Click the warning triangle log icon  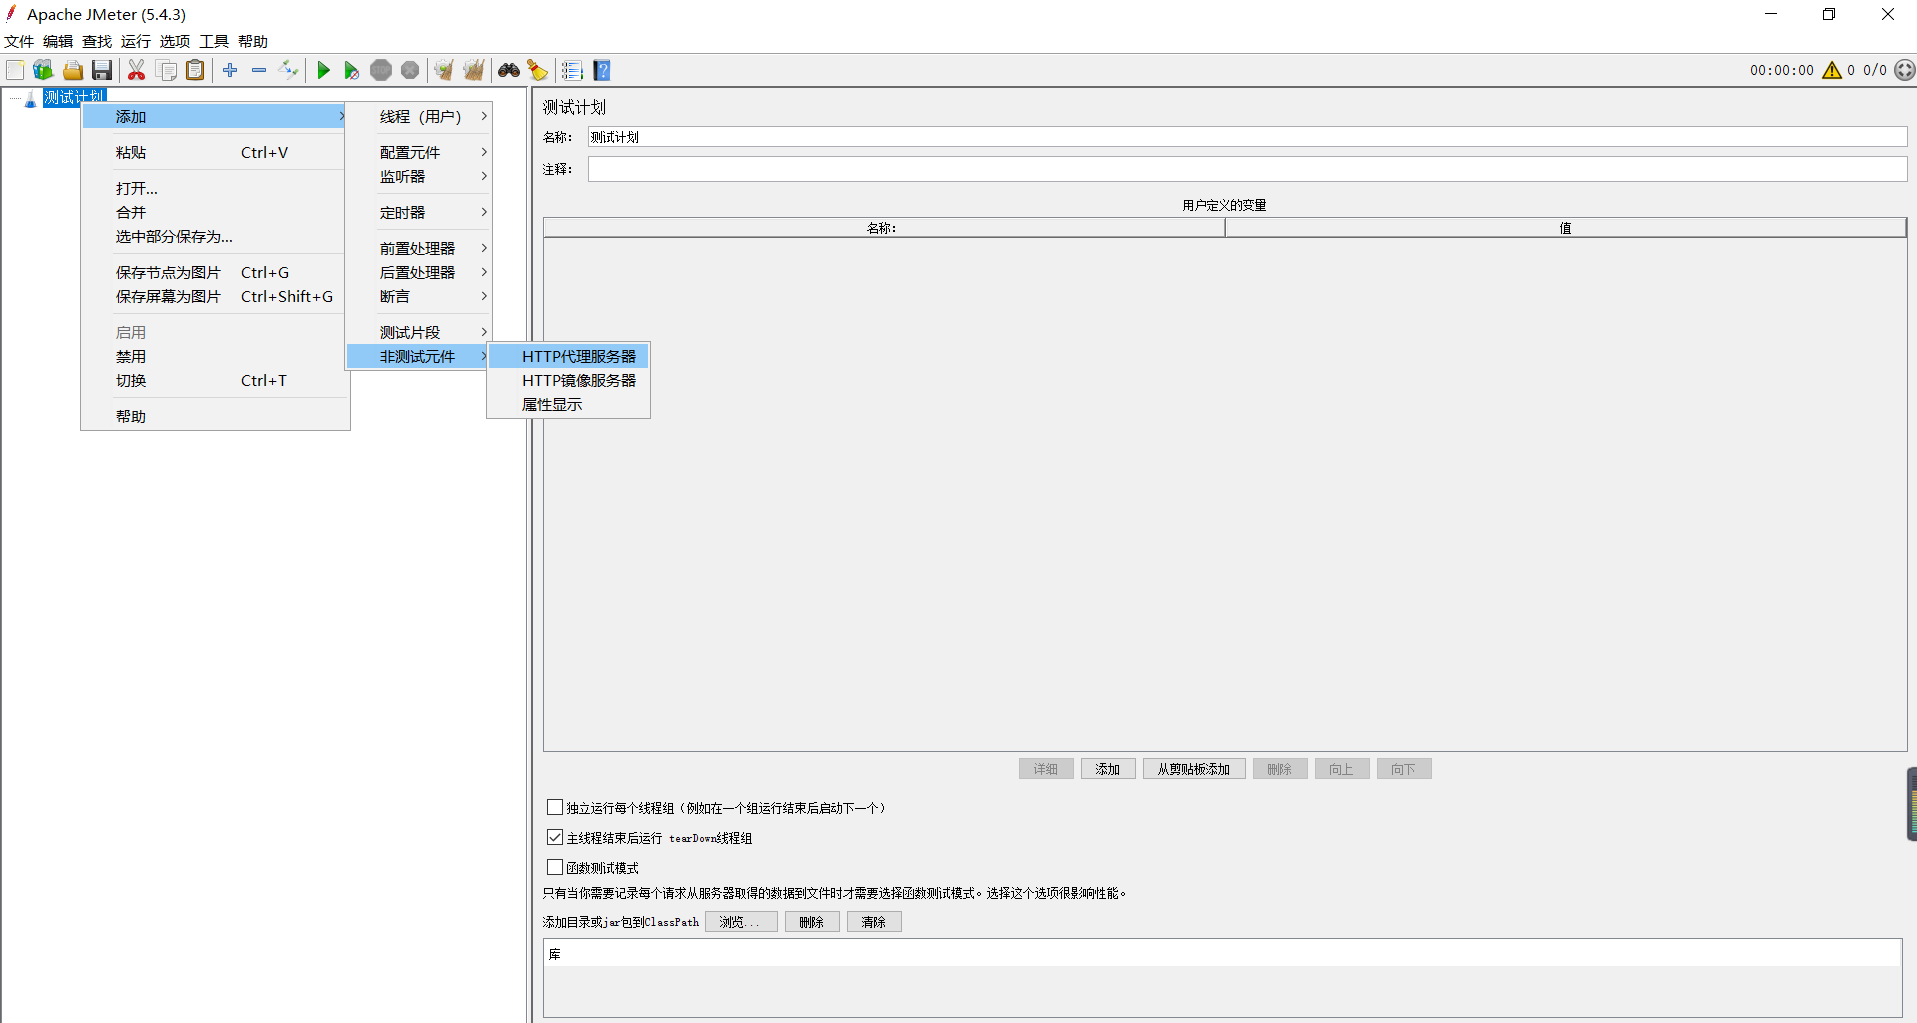click(1832, 70)
